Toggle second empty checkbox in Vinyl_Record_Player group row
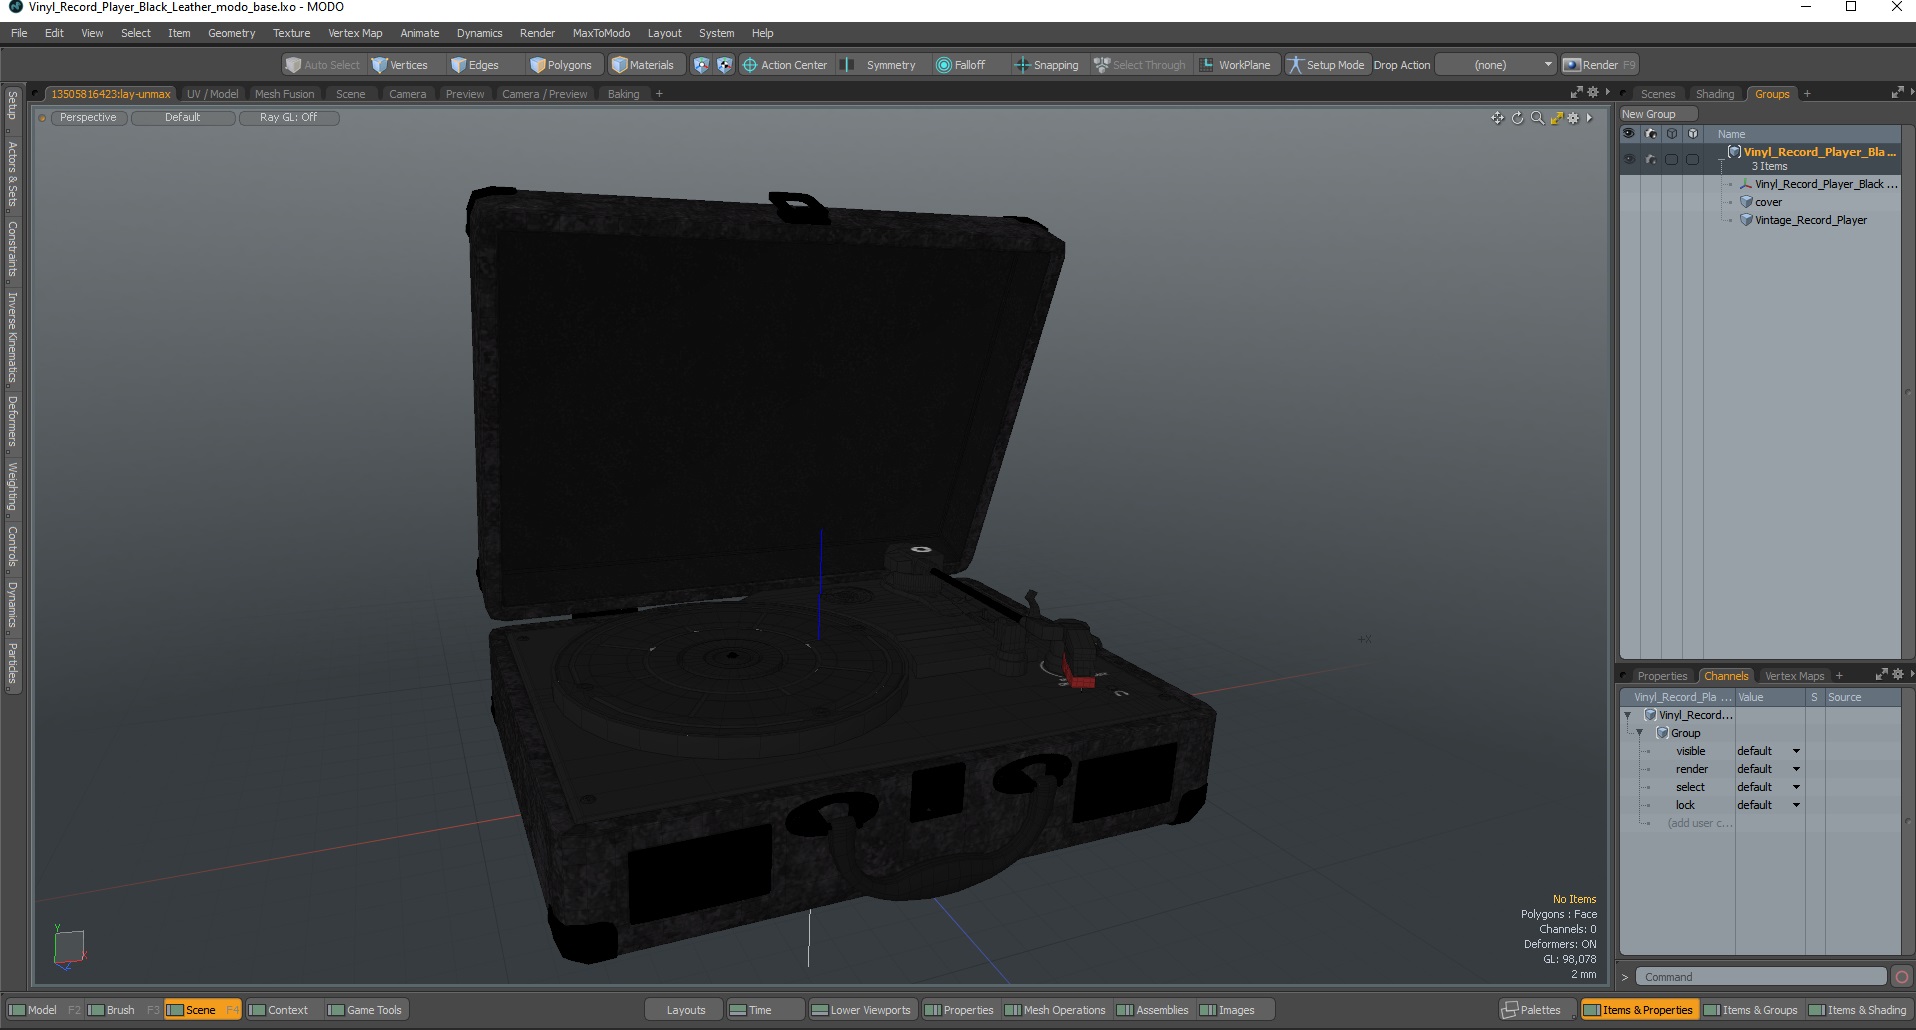The height and width of the screenshot is (1030, 1916). [1692, 159]
